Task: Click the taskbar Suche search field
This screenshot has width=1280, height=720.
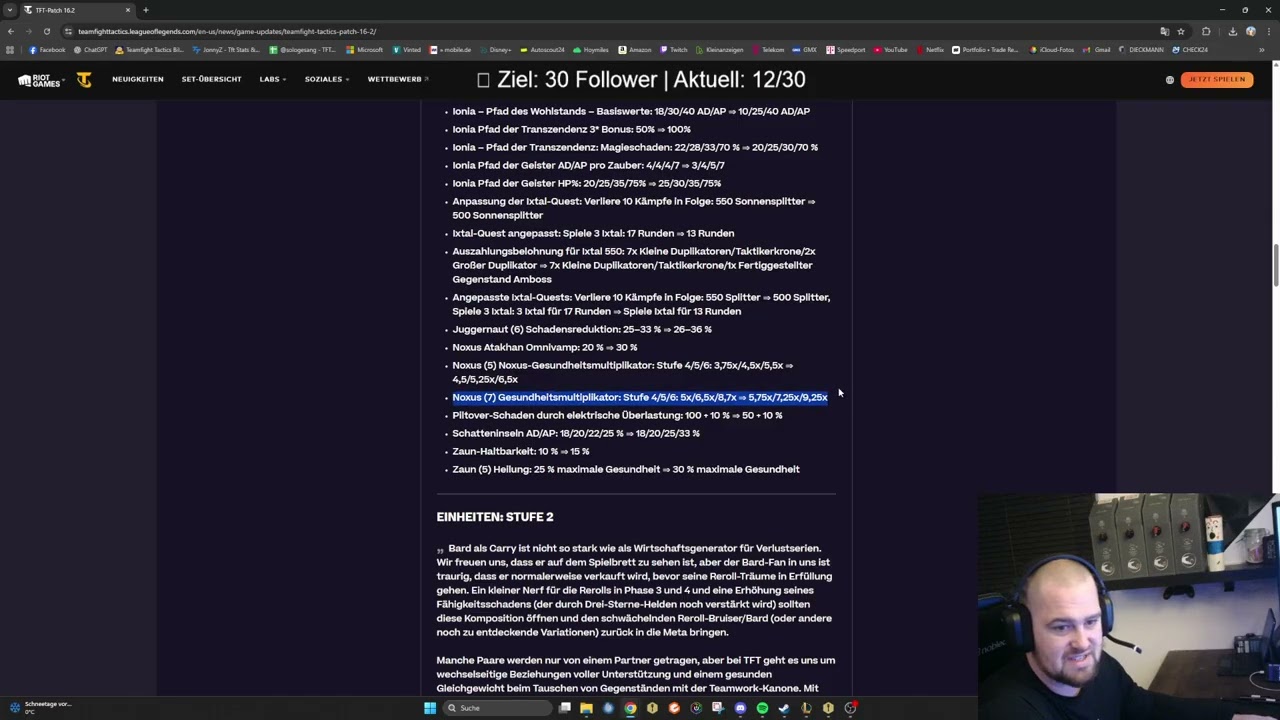Action: pyautogui.click(x=496, y=708)
